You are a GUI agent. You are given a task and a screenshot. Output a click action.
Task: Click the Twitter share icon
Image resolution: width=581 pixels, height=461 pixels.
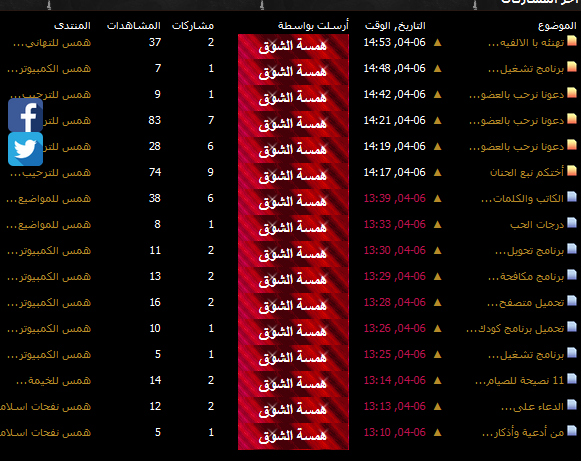tap(26, 149)
